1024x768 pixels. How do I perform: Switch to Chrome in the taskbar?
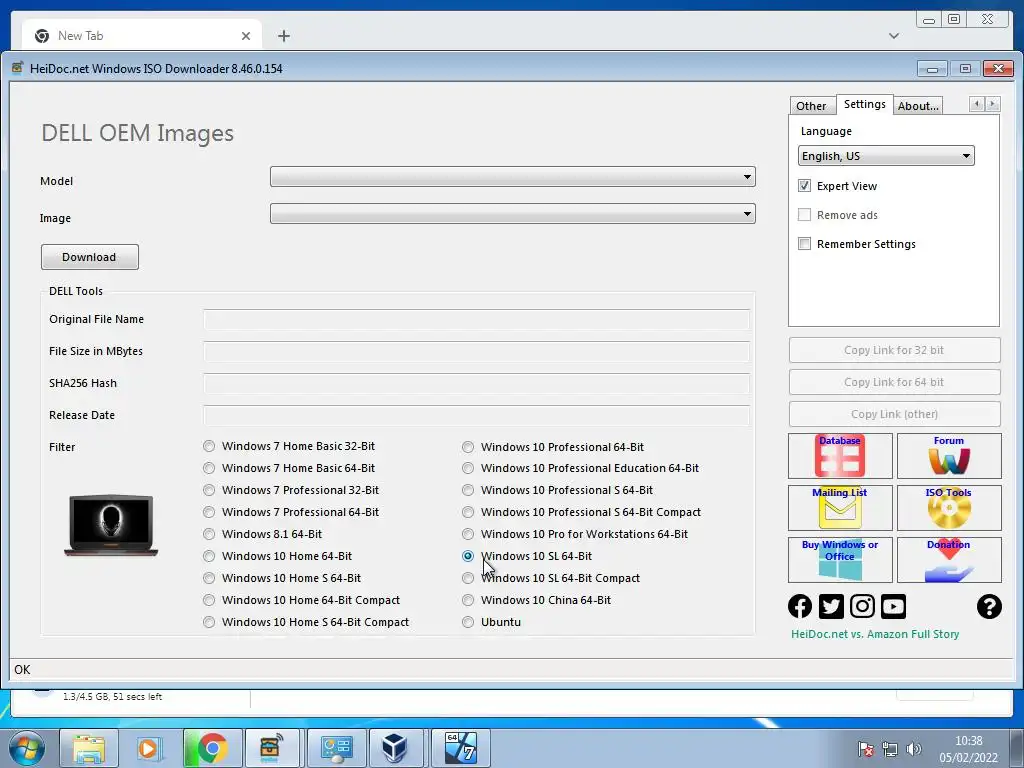click(212, 748)
